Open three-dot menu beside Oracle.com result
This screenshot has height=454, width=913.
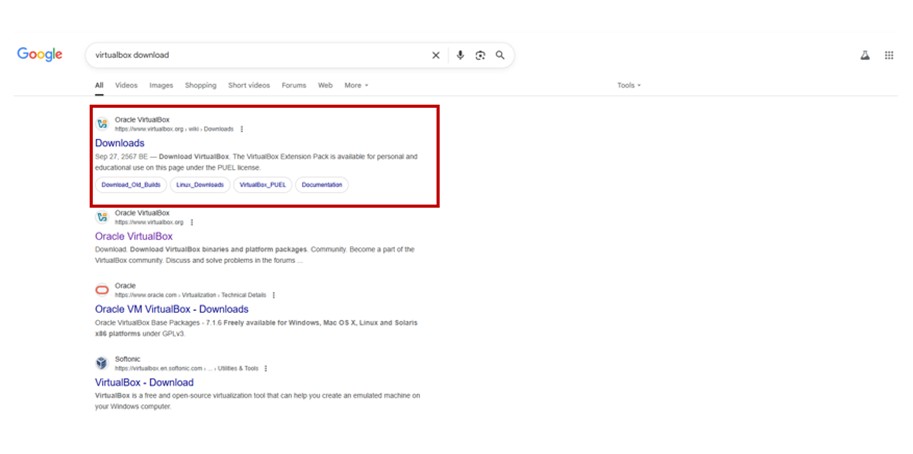(274, 295)
